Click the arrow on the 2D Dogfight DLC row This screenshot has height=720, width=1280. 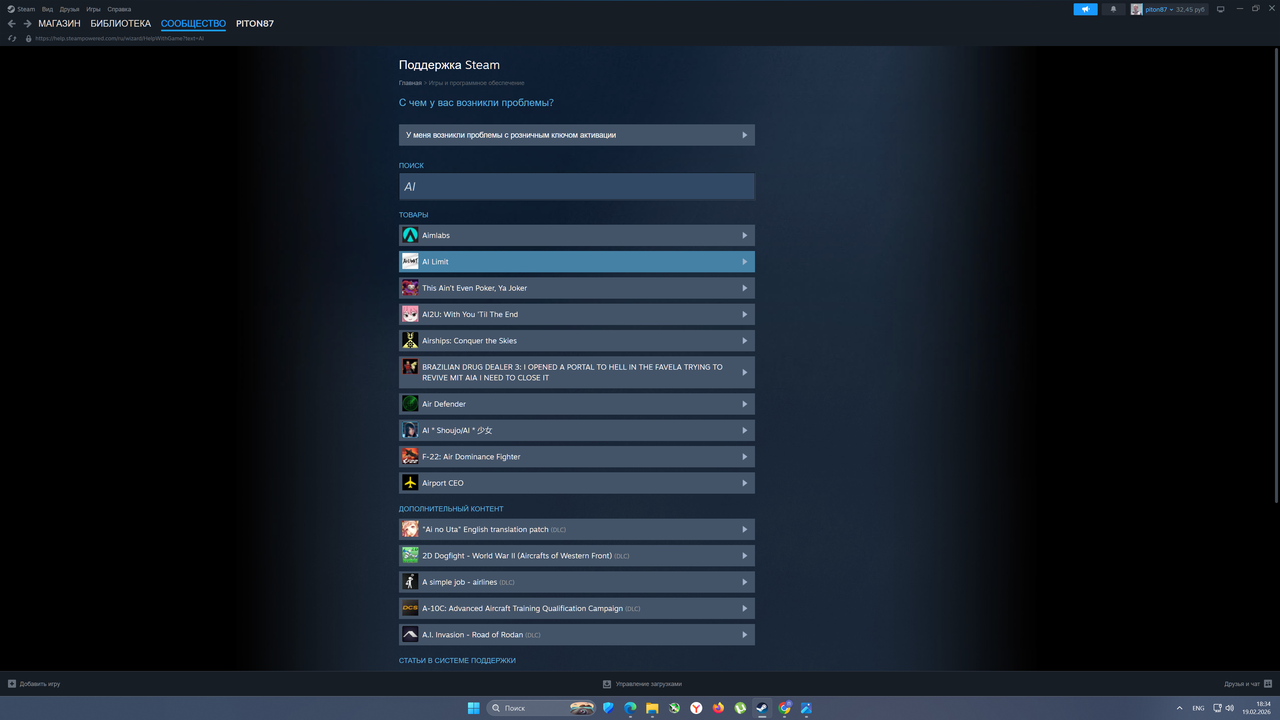[744, 556]
